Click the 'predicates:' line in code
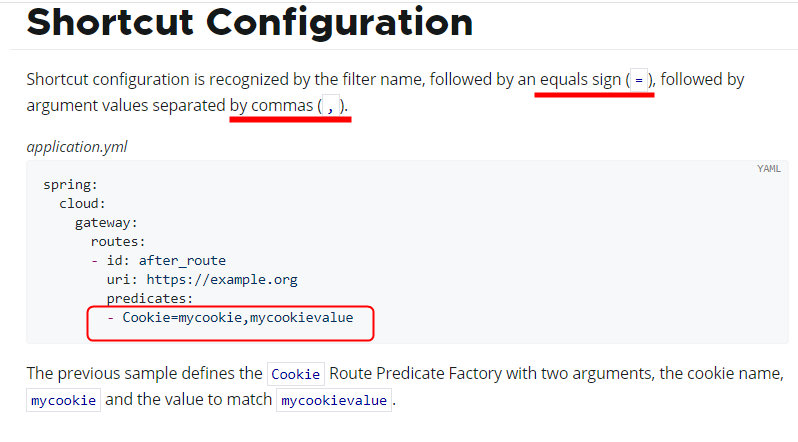This screenshot has width=798, height=442. (149, 298)
